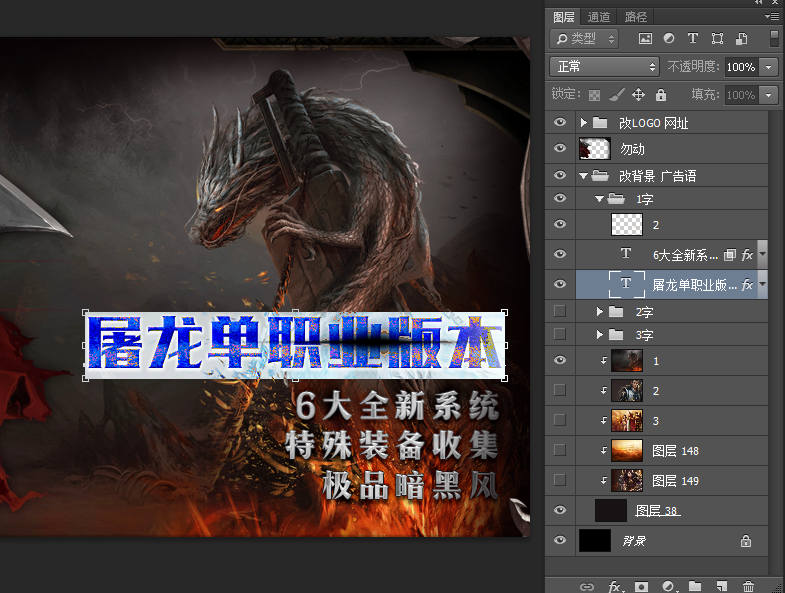This screenshot has height=593, width=785.
Task: Open the 类型 filter type dropdown
Action: pos(584,39)
